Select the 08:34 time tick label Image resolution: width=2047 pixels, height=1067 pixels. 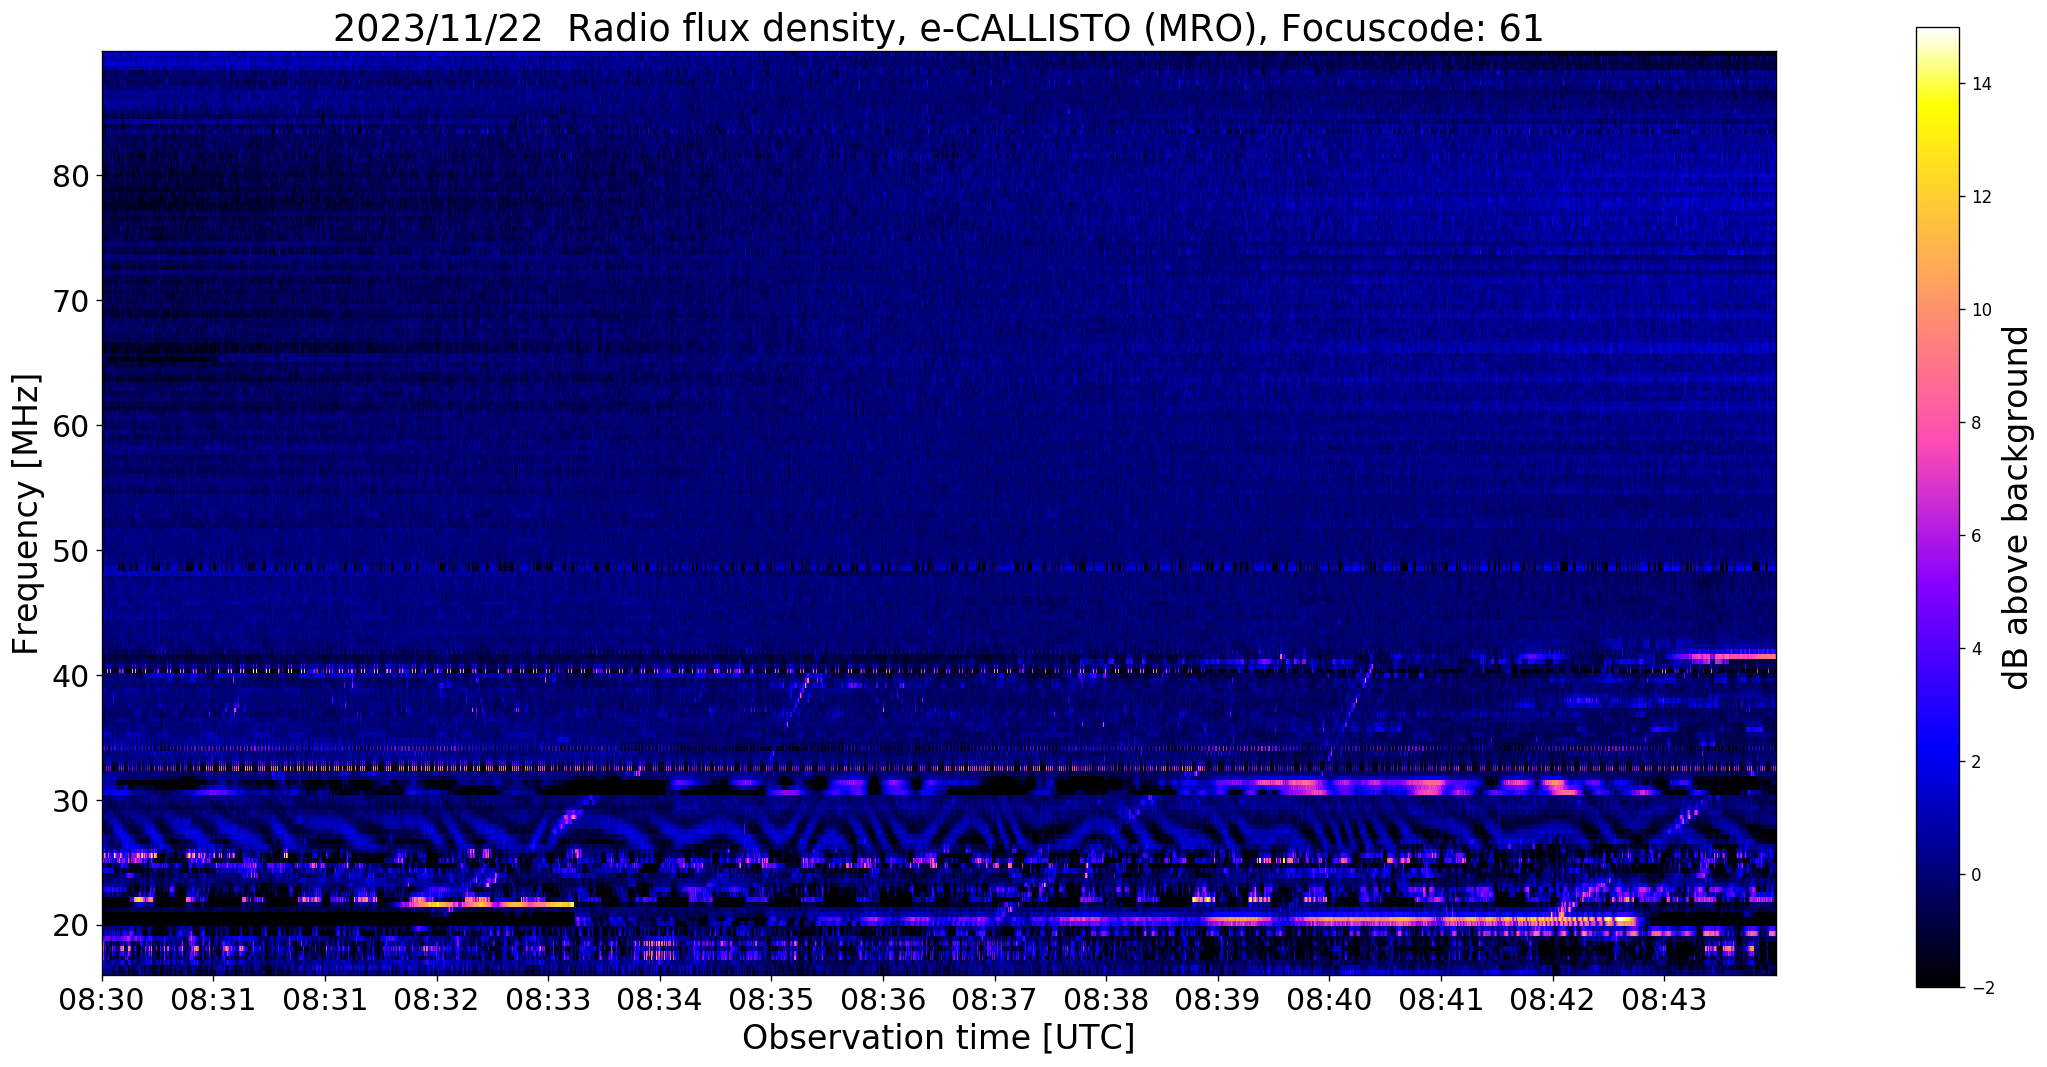click(x=659, y=999)
